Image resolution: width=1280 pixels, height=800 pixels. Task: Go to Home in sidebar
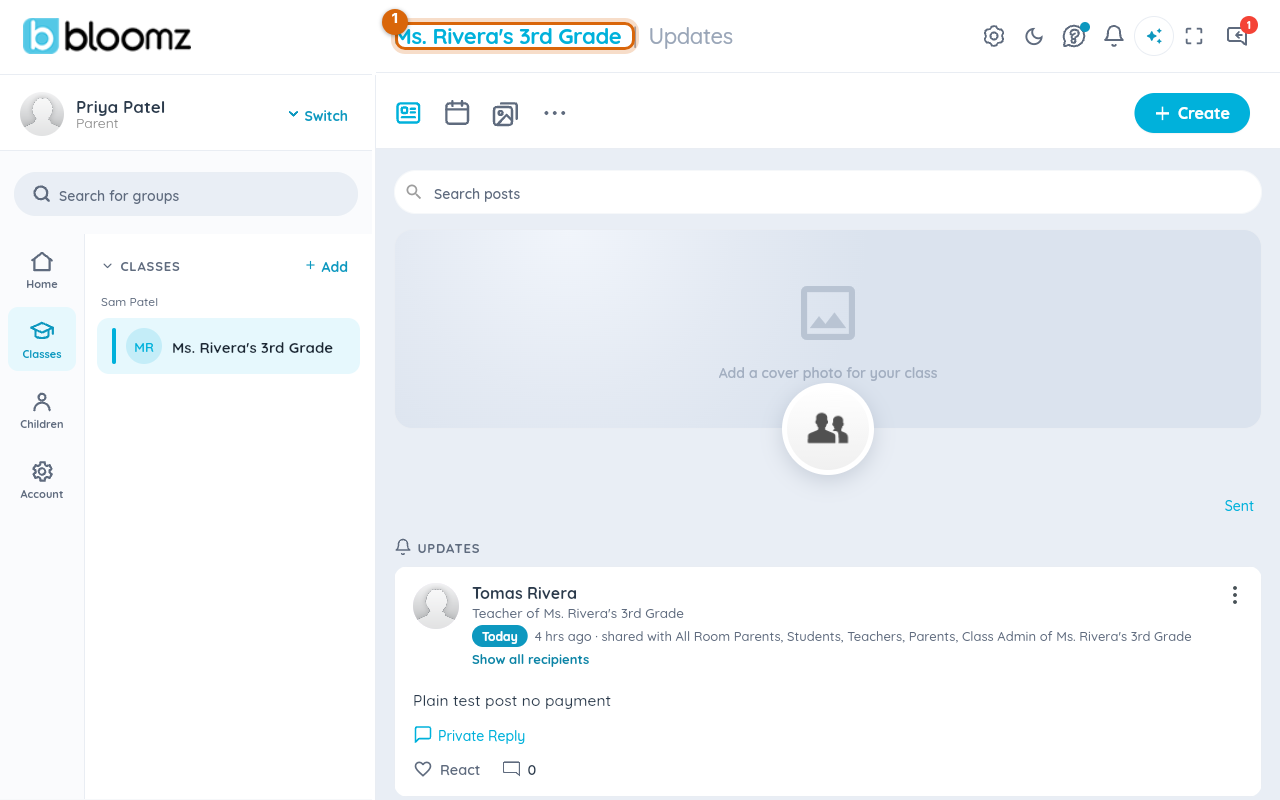(x=42, y=270)
